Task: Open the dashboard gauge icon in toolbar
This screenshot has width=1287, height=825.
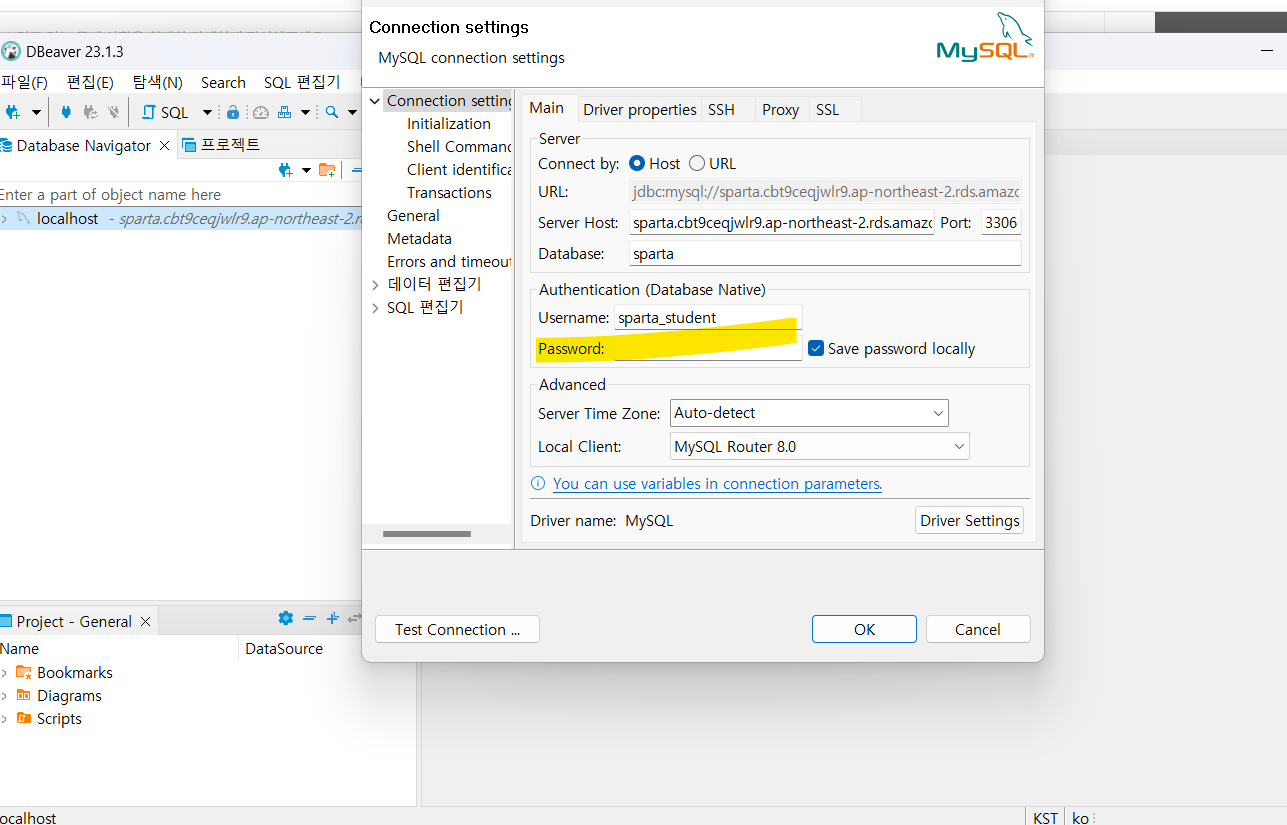Action: pos(261,112)
